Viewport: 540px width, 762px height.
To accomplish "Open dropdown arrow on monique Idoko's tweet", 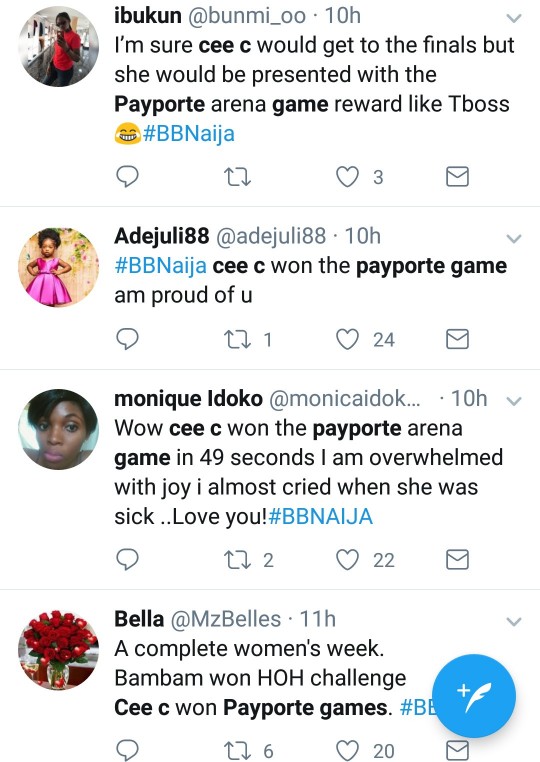I will click(514, 401).
